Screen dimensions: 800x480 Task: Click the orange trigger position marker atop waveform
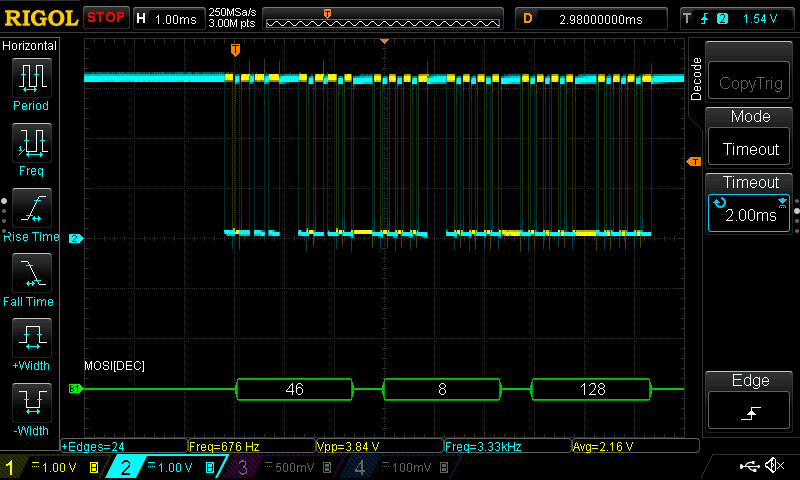[235, 49]
